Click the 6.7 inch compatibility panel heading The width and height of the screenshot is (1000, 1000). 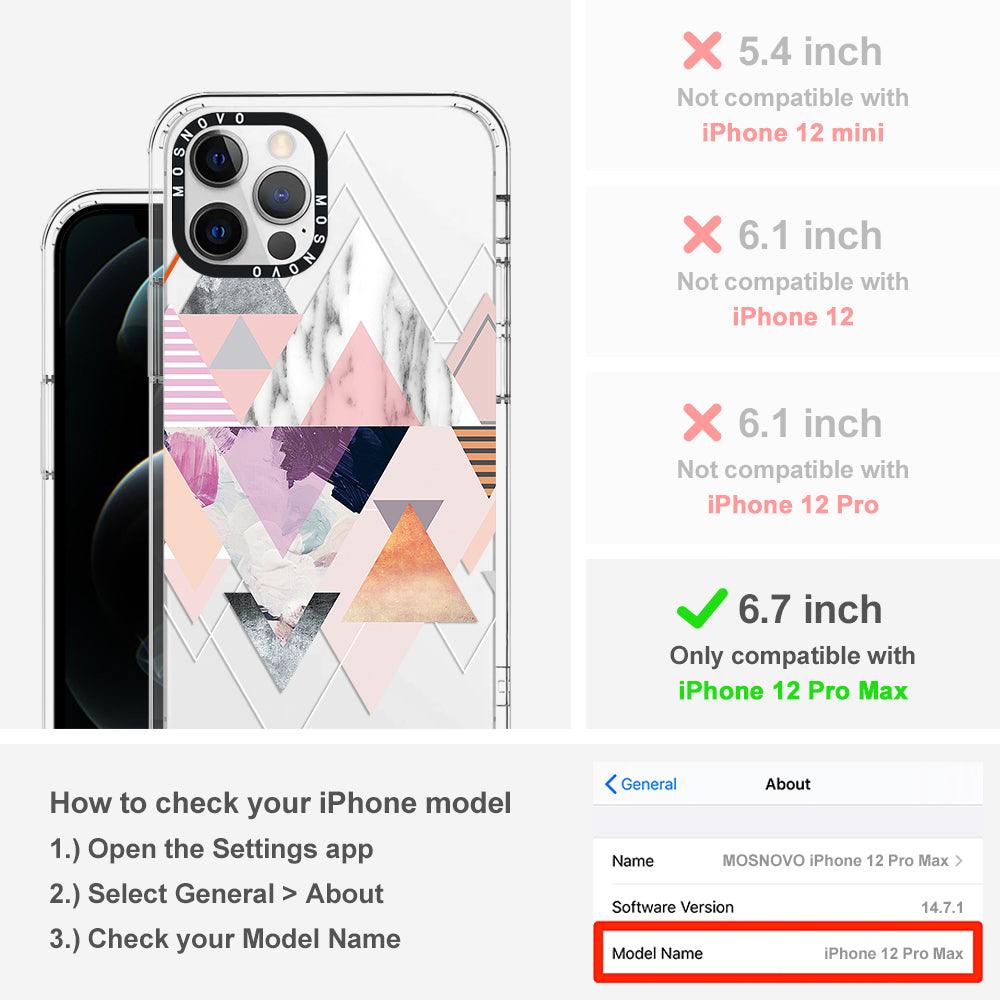point(810,609)
